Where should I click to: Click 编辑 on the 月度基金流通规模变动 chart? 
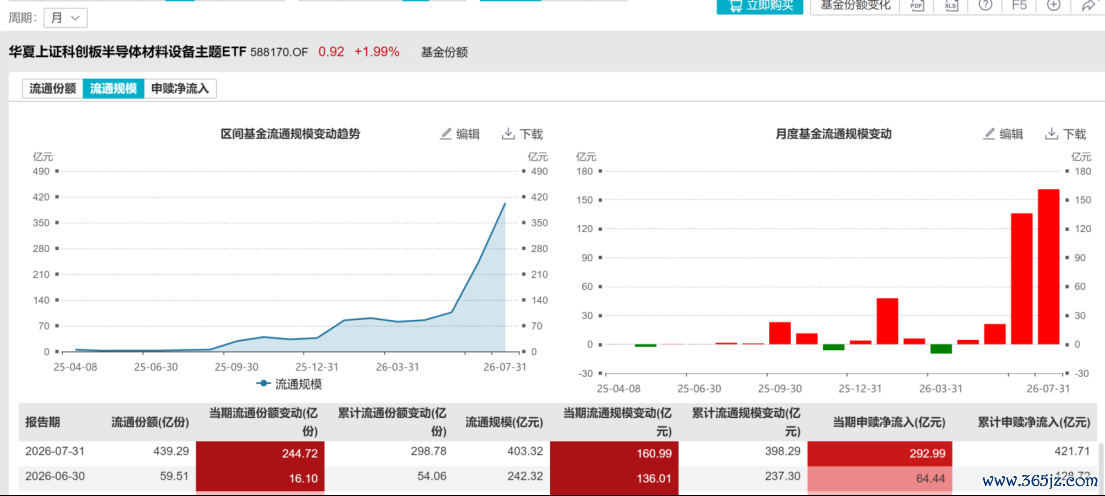1003,134
